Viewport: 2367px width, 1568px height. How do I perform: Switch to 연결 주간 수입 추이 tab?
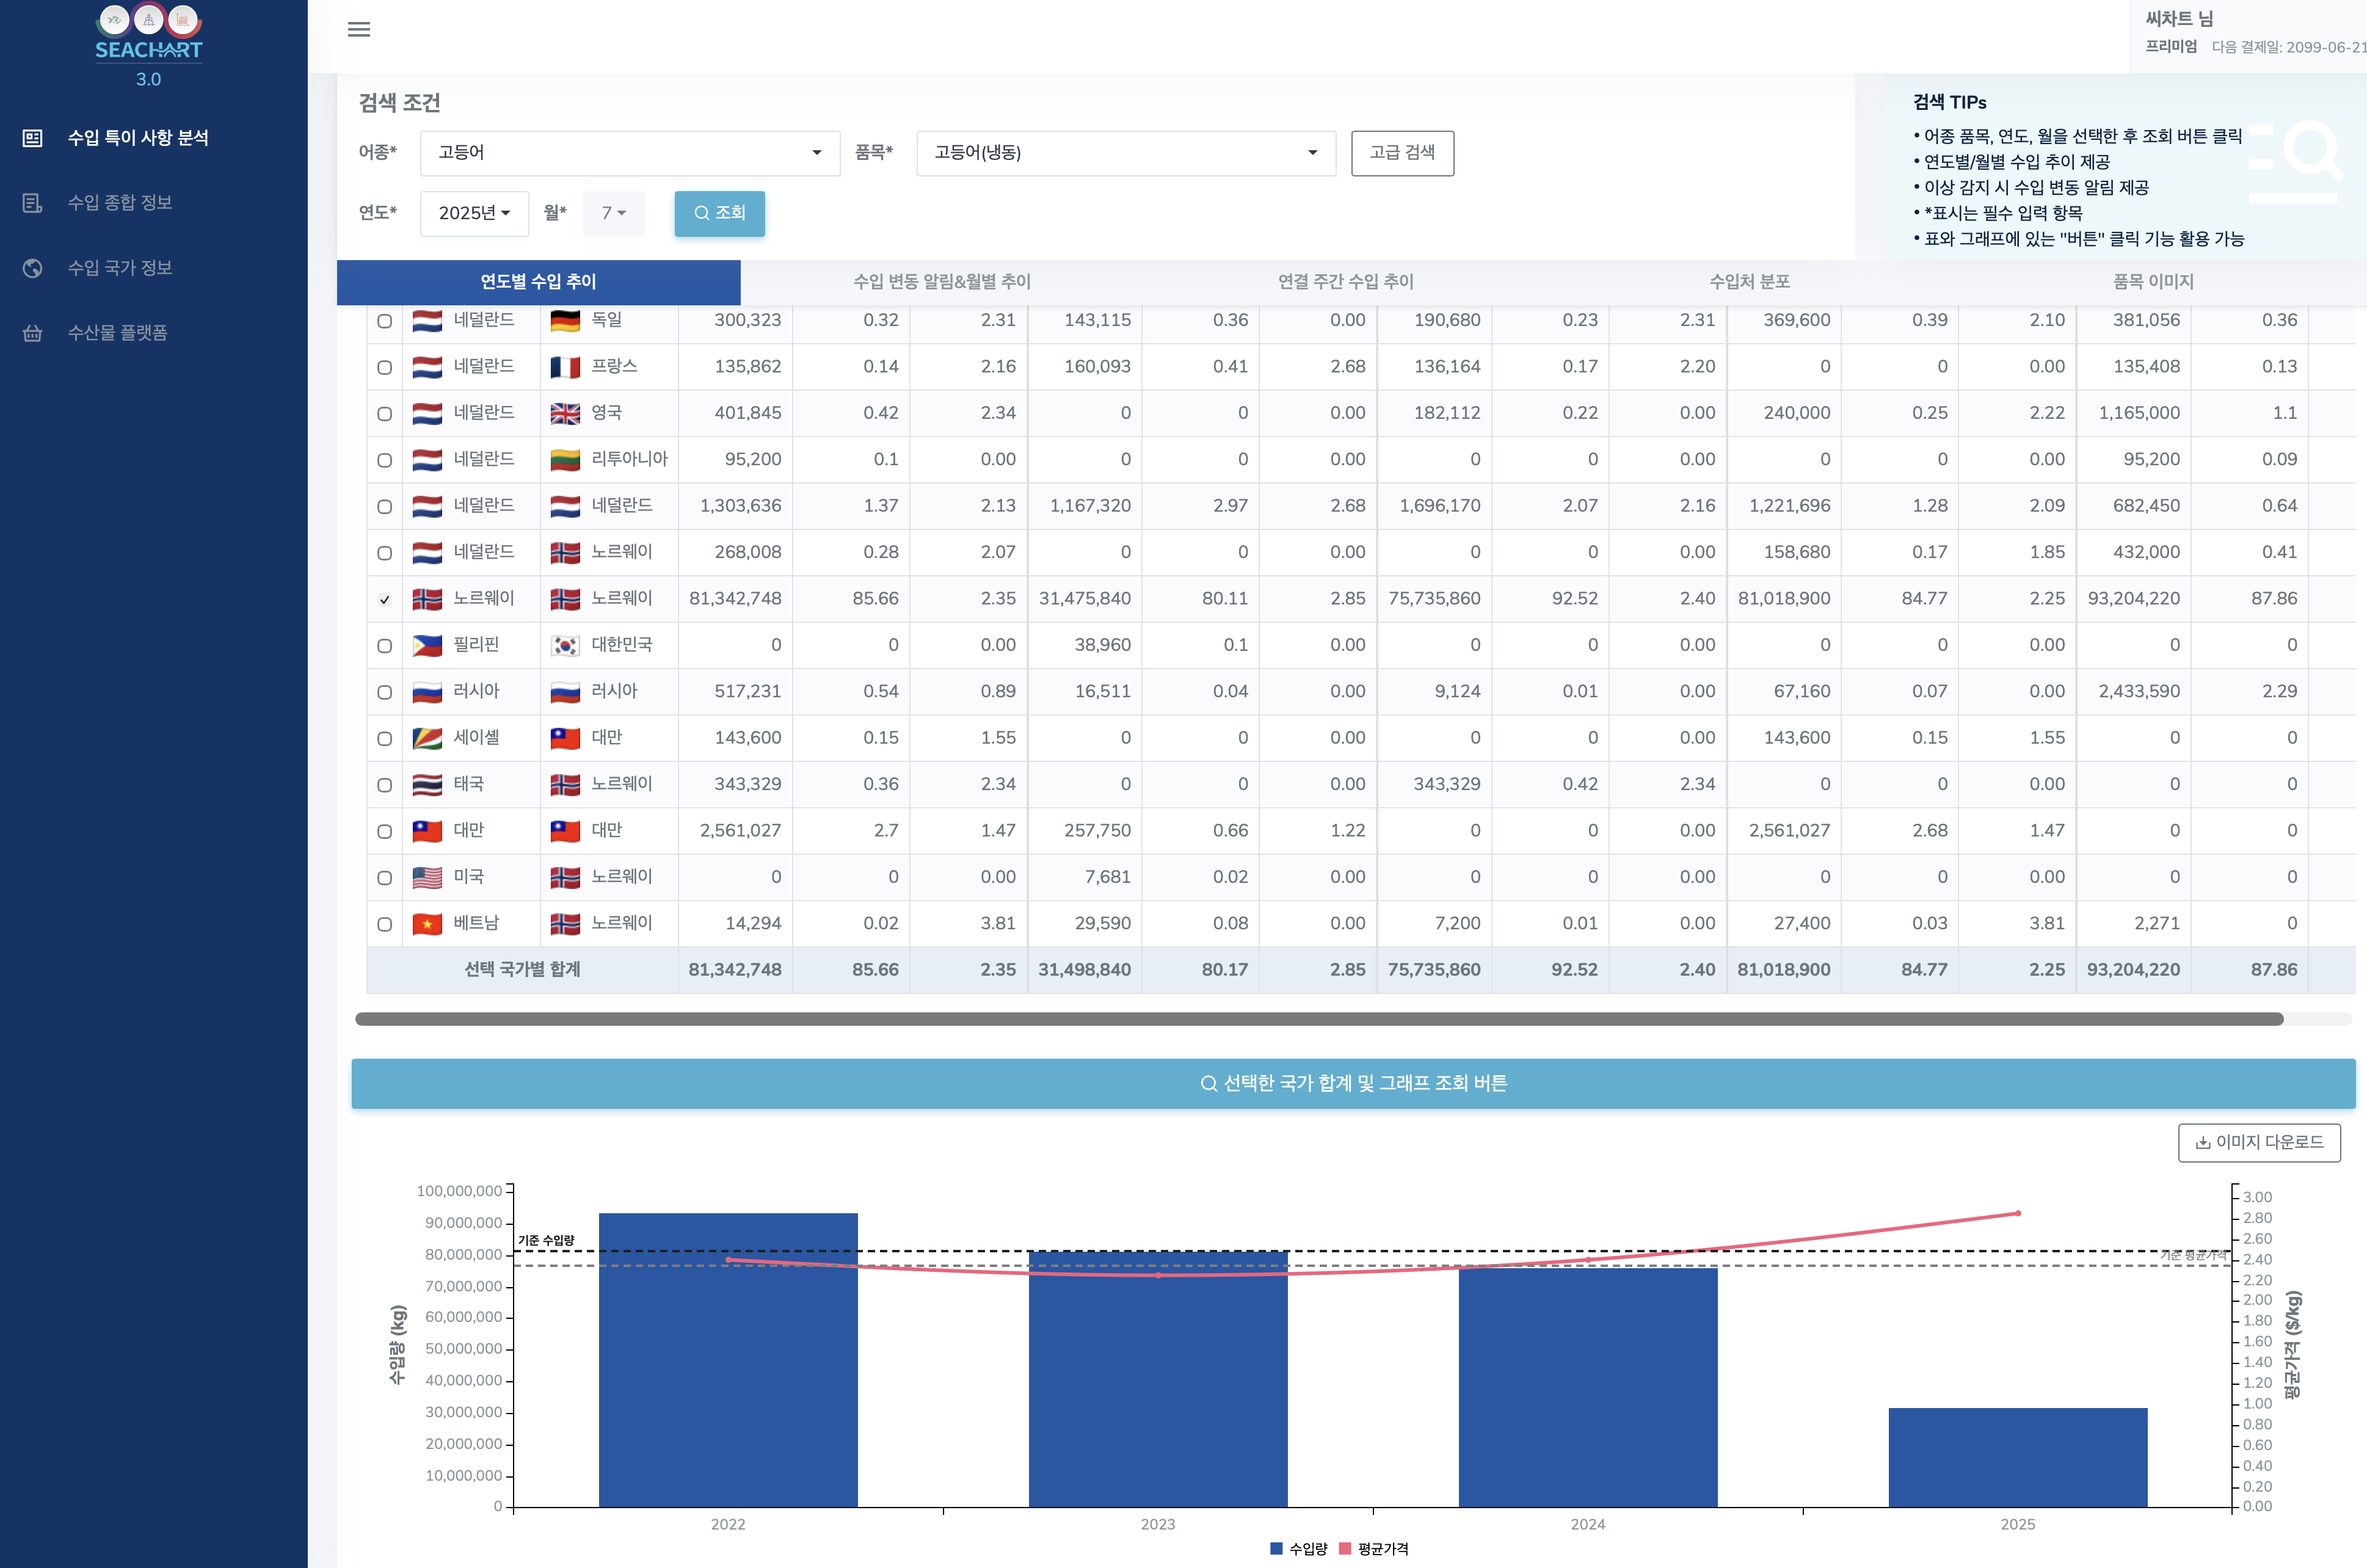coord(1345,282)
